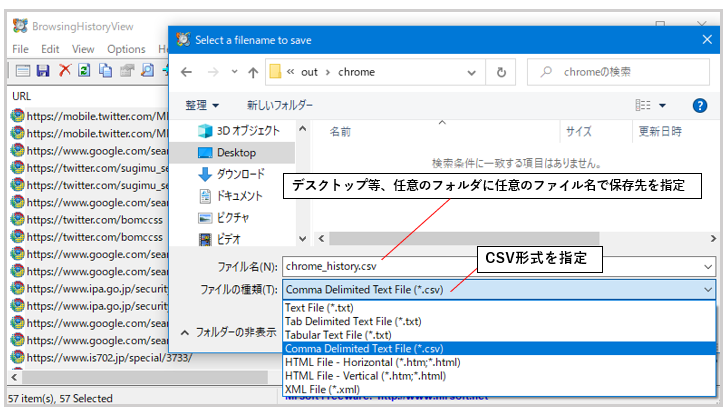Image resolution: width=725 pixels, height=413 pixels.
Task: Click the file list horizontal scrollbar
Action: (516, 239)
